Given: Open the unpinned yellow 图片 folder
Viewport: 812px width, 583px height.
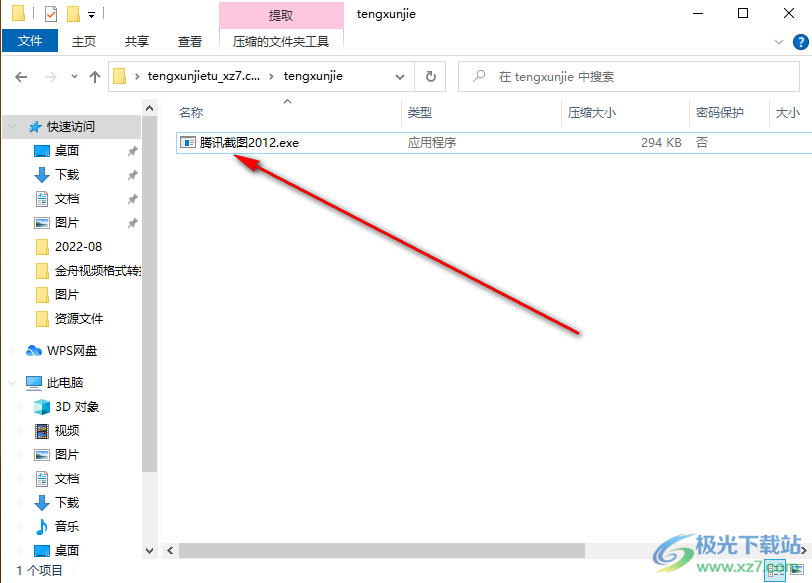Looking at the screenshot, I should pyautogui.click(x=67, y=295).
